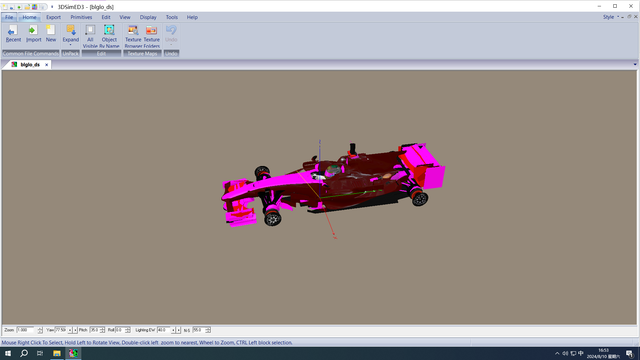
Task: Open the File menu
Action: tap(9, 17)
